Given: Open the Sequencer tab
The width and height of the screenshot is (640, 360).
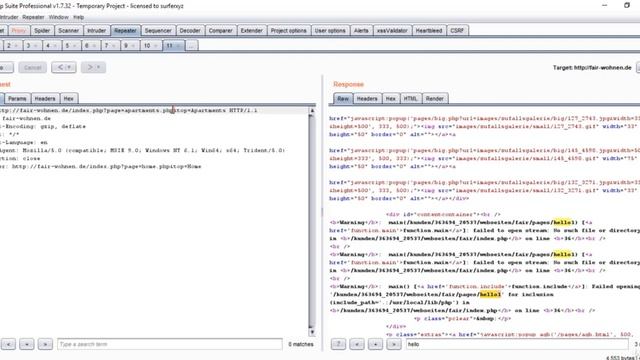Looking at the screenshot, I should pyautogui.click(x=158, y=31).
